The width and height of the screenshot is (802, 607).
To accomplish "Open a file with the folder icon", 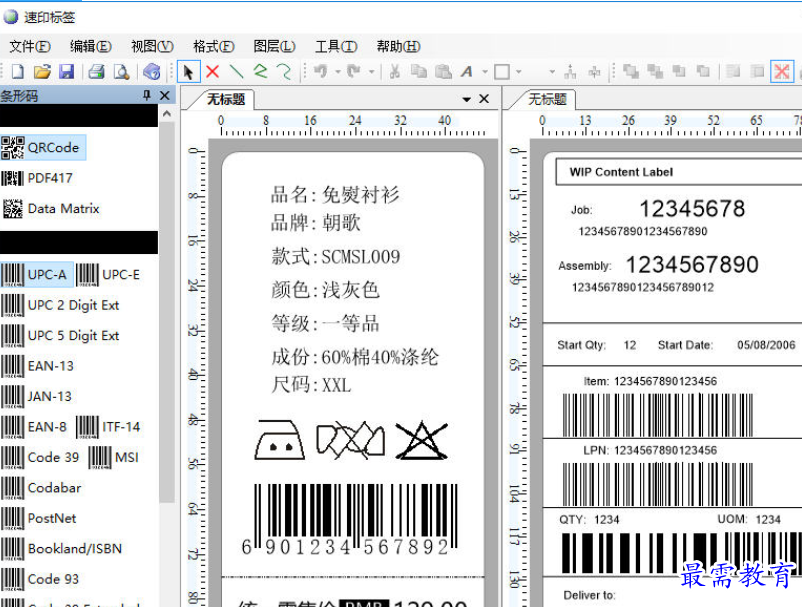I will click(x=42, y=72).
